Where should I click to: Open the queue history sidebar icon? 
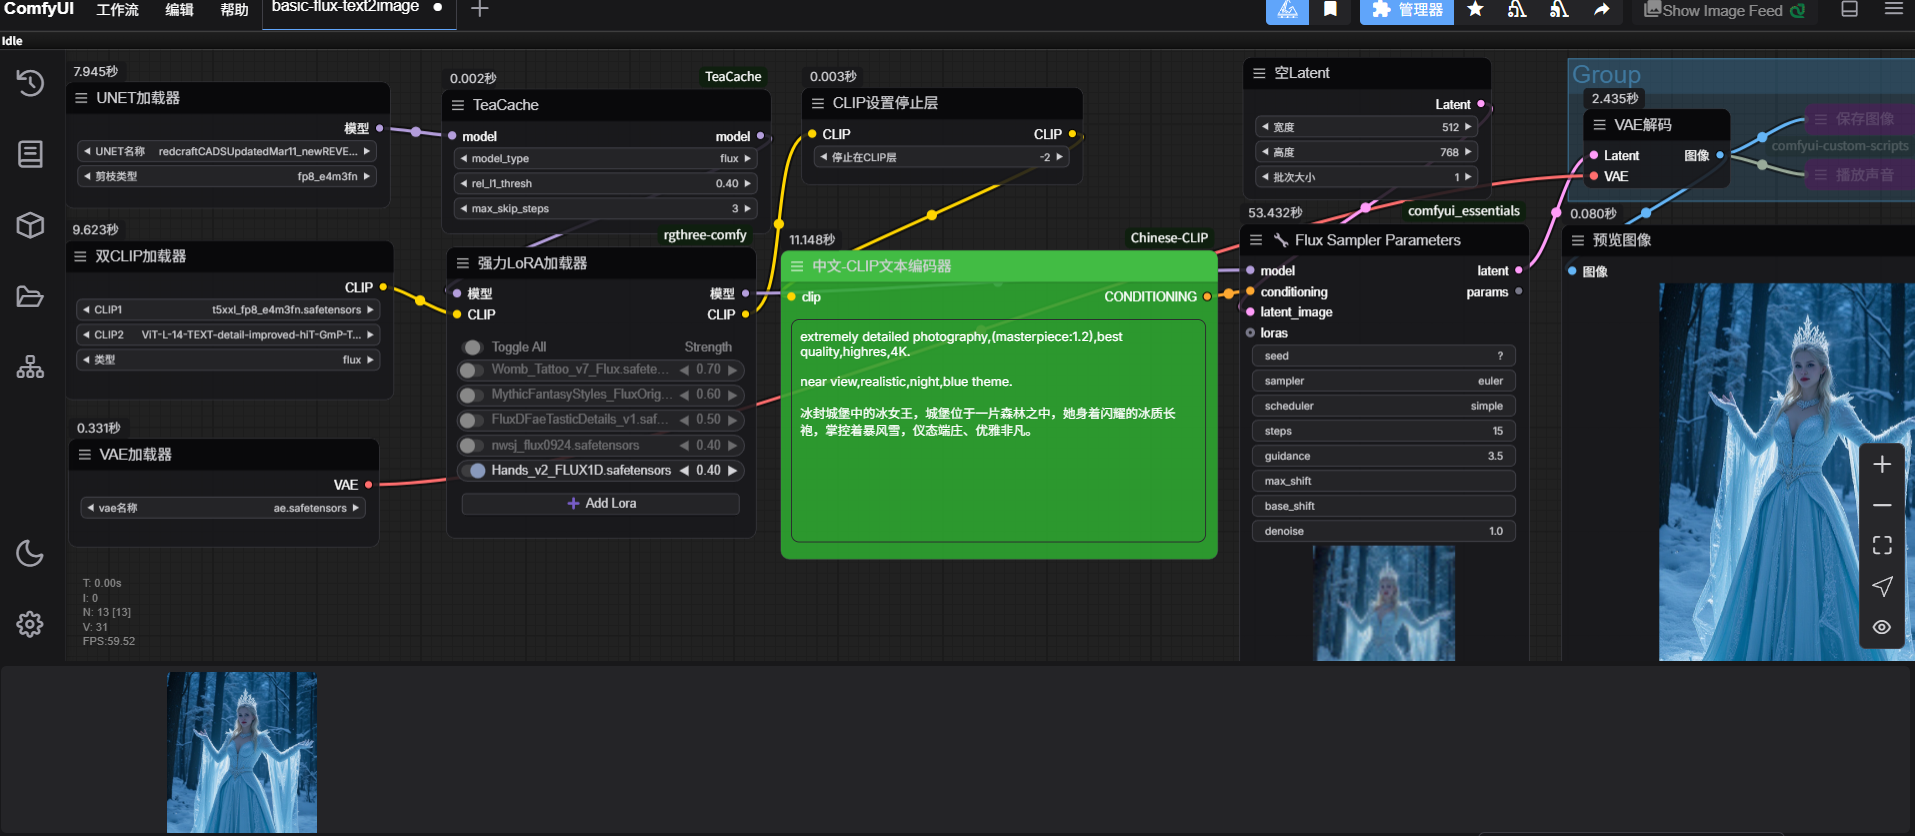[x=30, y=83]
